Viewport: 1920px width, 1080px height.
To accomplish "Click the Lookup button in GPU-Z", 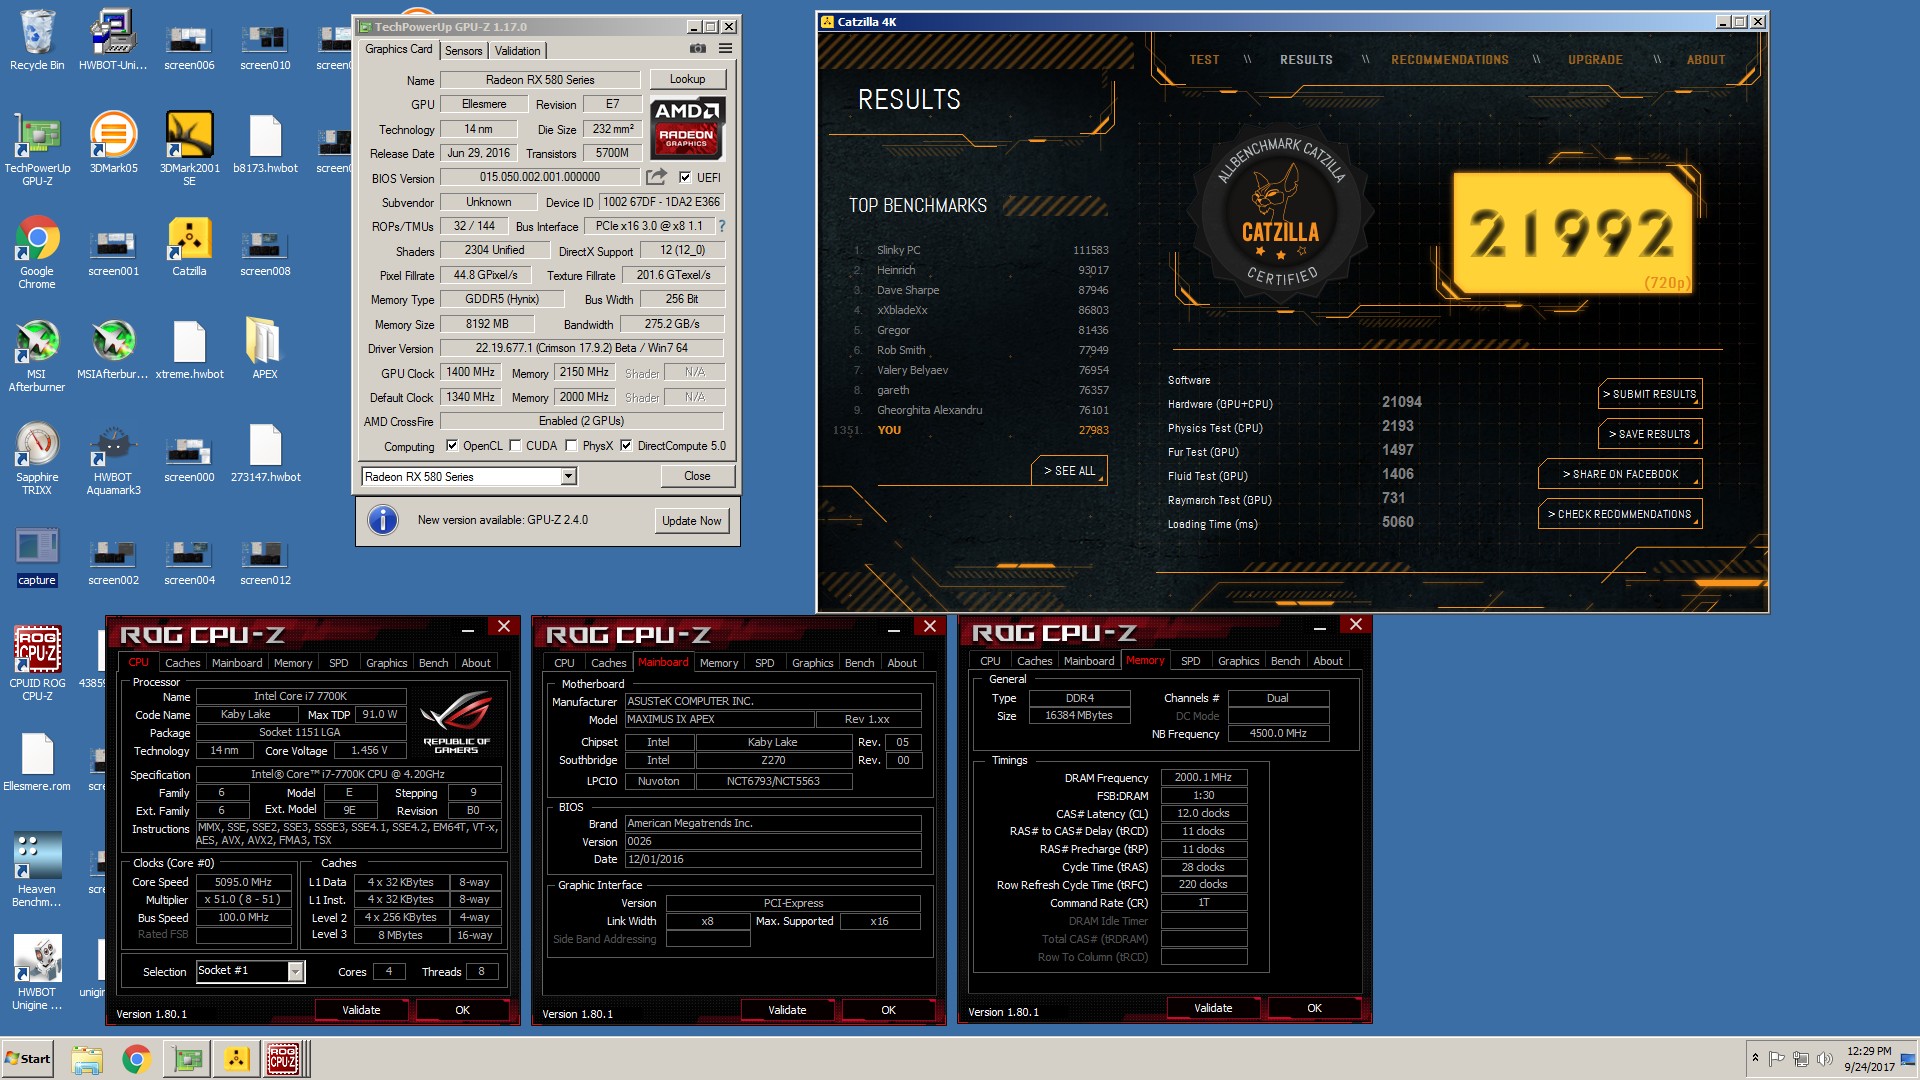I will 687,79.
